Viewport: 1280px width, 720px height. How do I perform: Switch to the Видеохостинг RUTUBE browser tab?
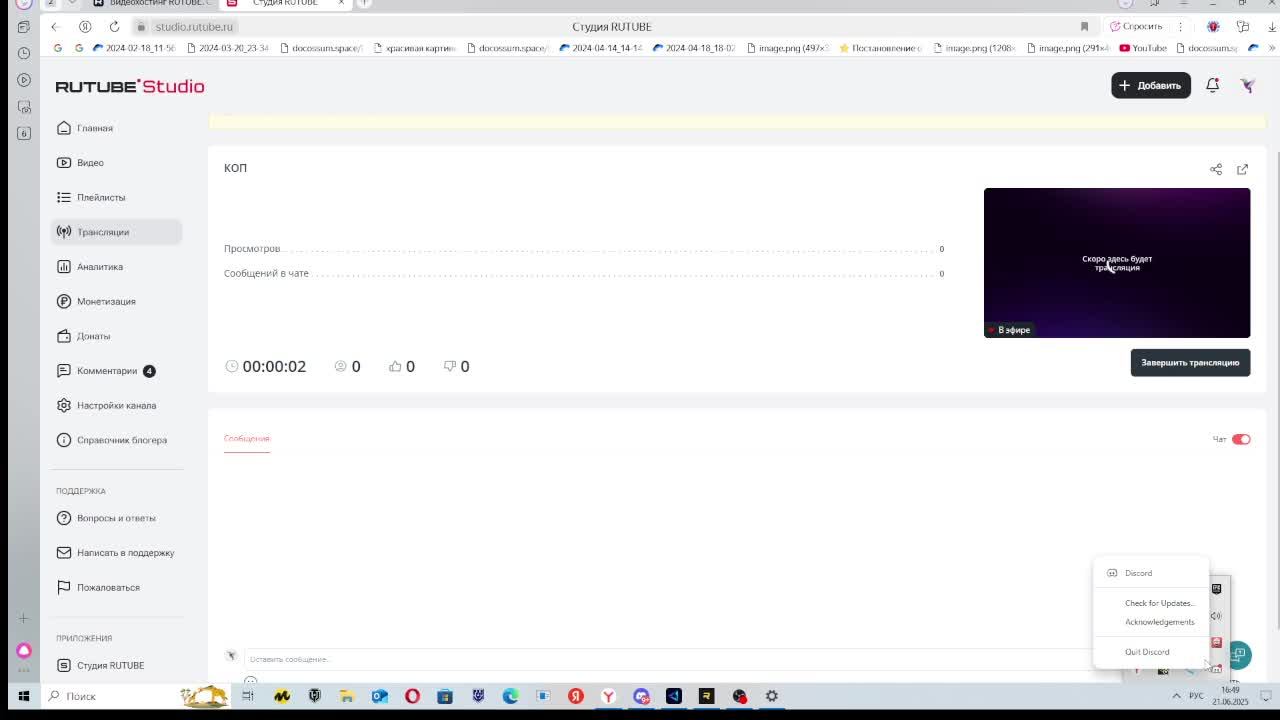(x=154, y=4)
